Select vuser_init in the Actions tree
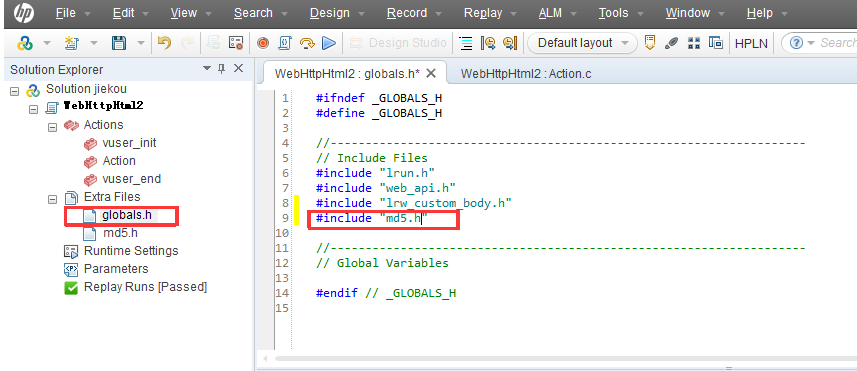Viewport: 857px width, 371px height. coord(129,143)
